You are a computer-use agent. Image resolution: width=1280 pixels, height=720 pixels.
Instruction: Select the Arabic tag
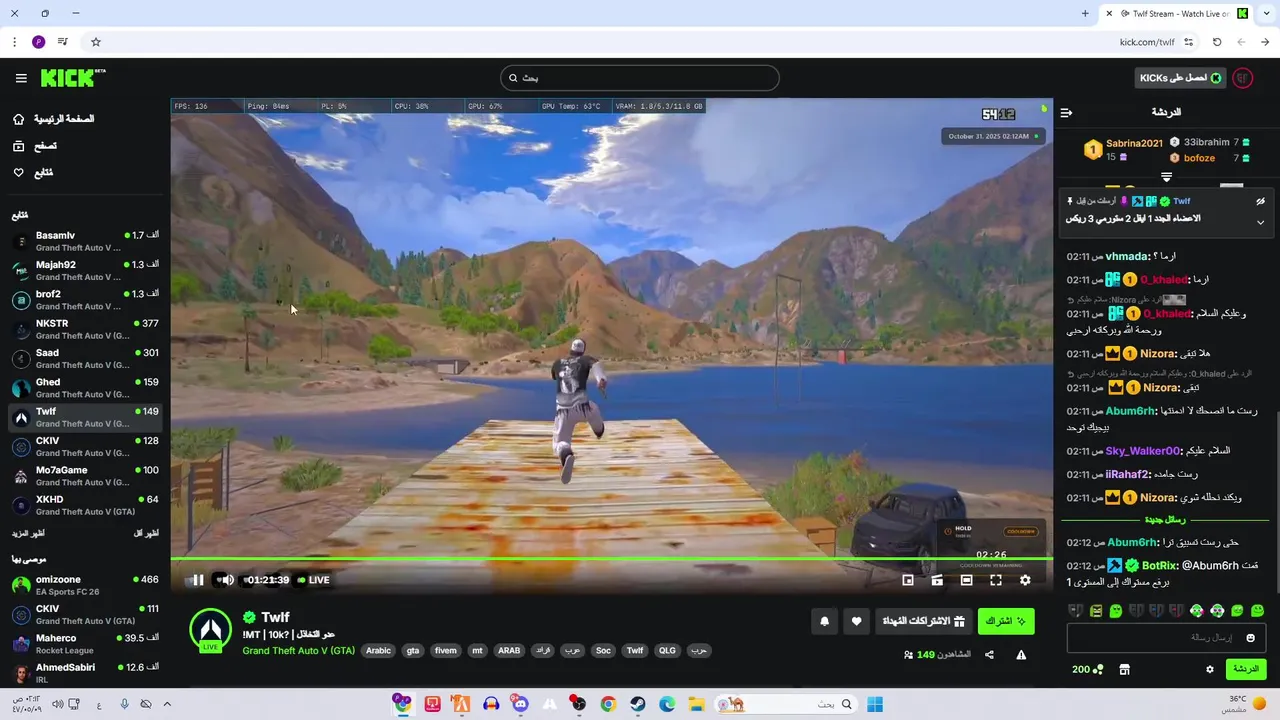[378, 650]
